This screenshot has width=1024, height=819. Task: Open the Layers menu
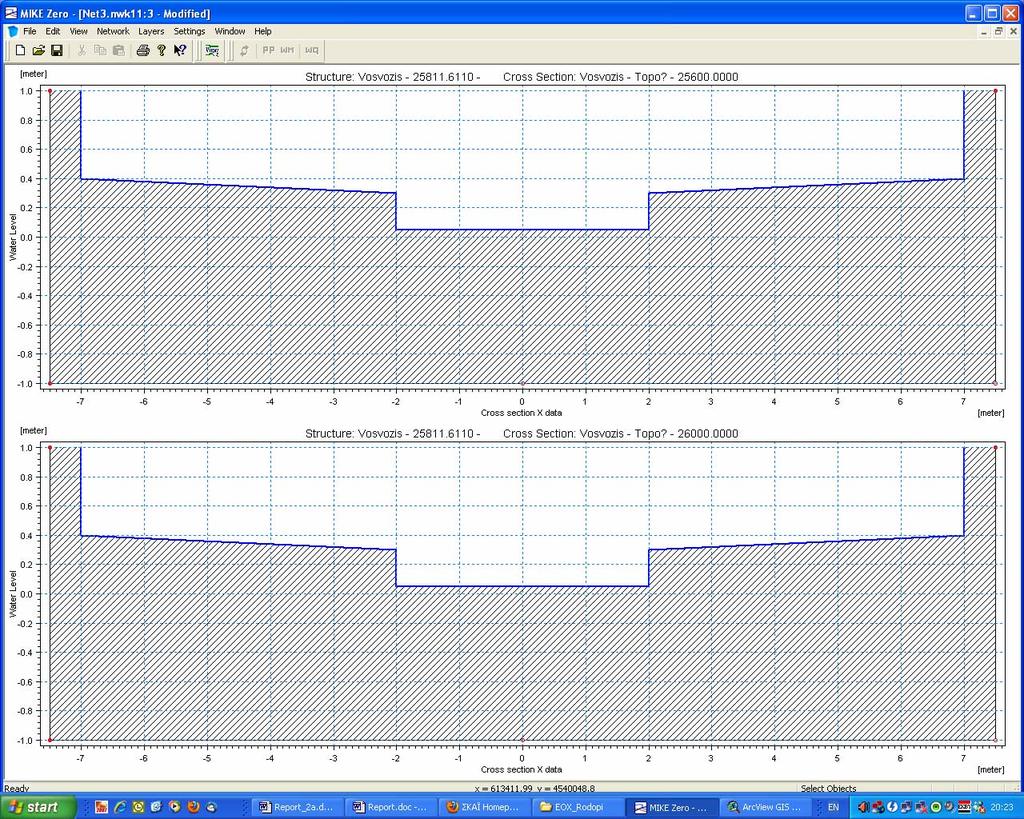151,31
